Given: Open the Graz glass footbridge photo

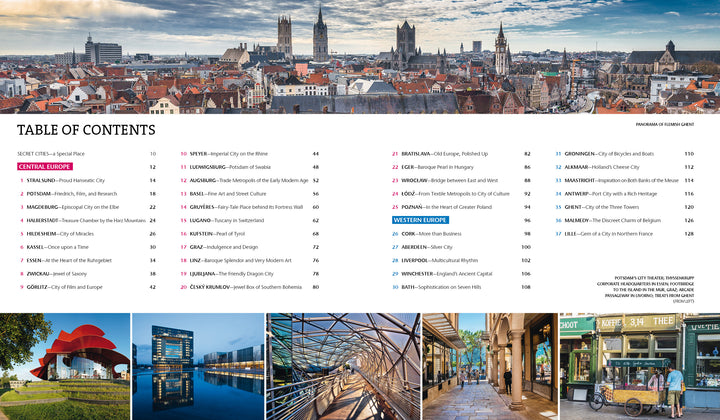Looking at the screenshot, I should (x=343, y=366).
